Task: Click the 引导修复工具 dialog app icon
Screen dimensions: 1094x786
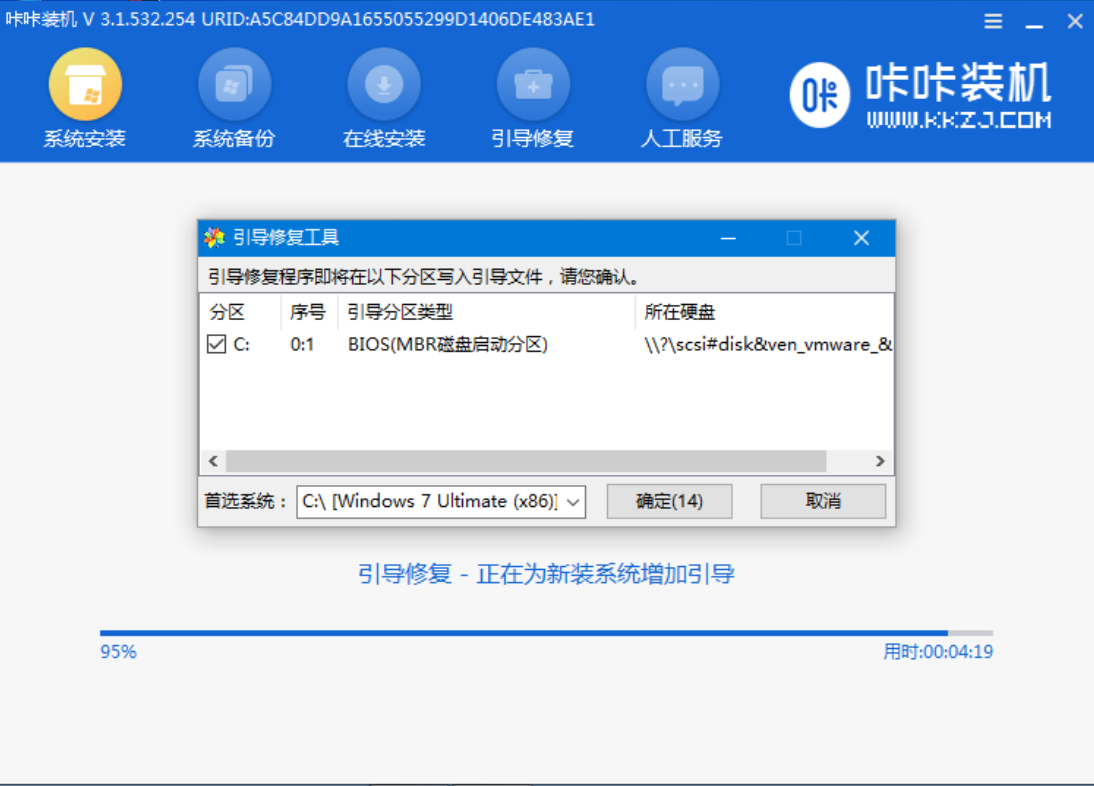Action: (214, 238)
